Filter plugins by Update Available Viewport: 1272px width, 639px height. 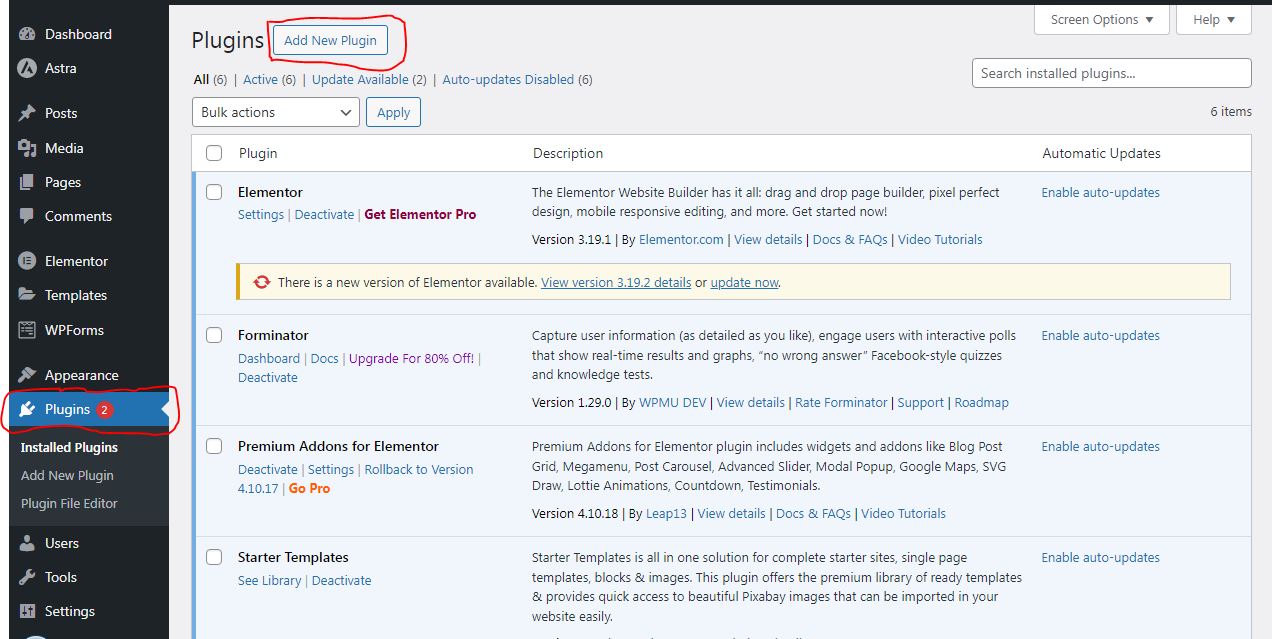[360, 80]
